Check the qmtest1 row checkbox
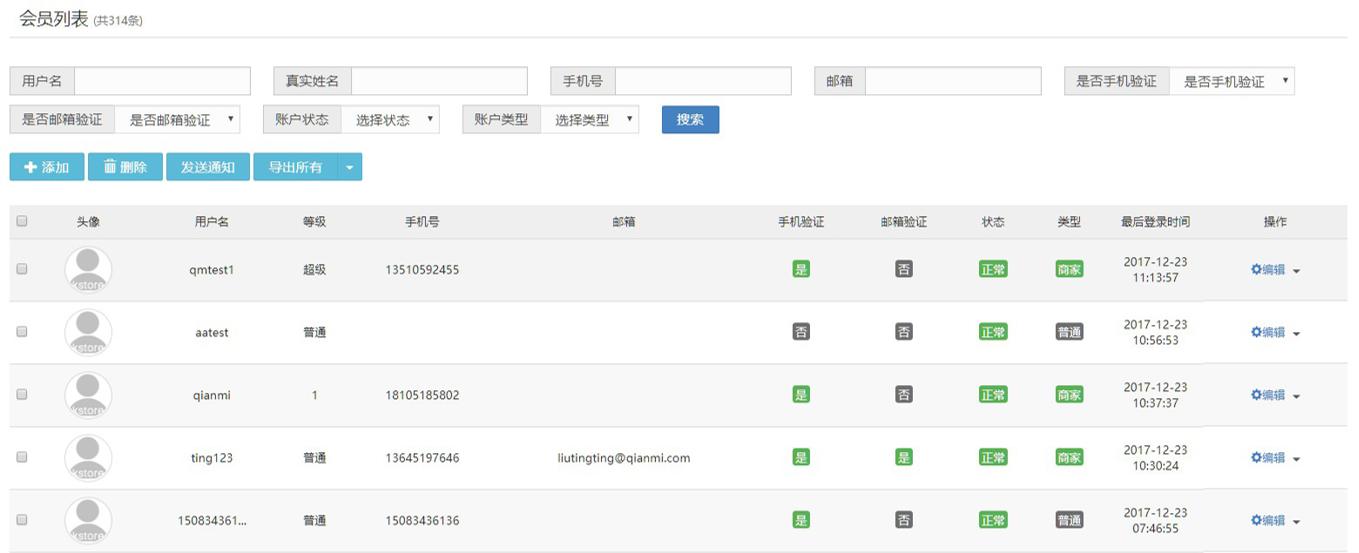This screenshot has width=1359, height=553. coord(22,268)
